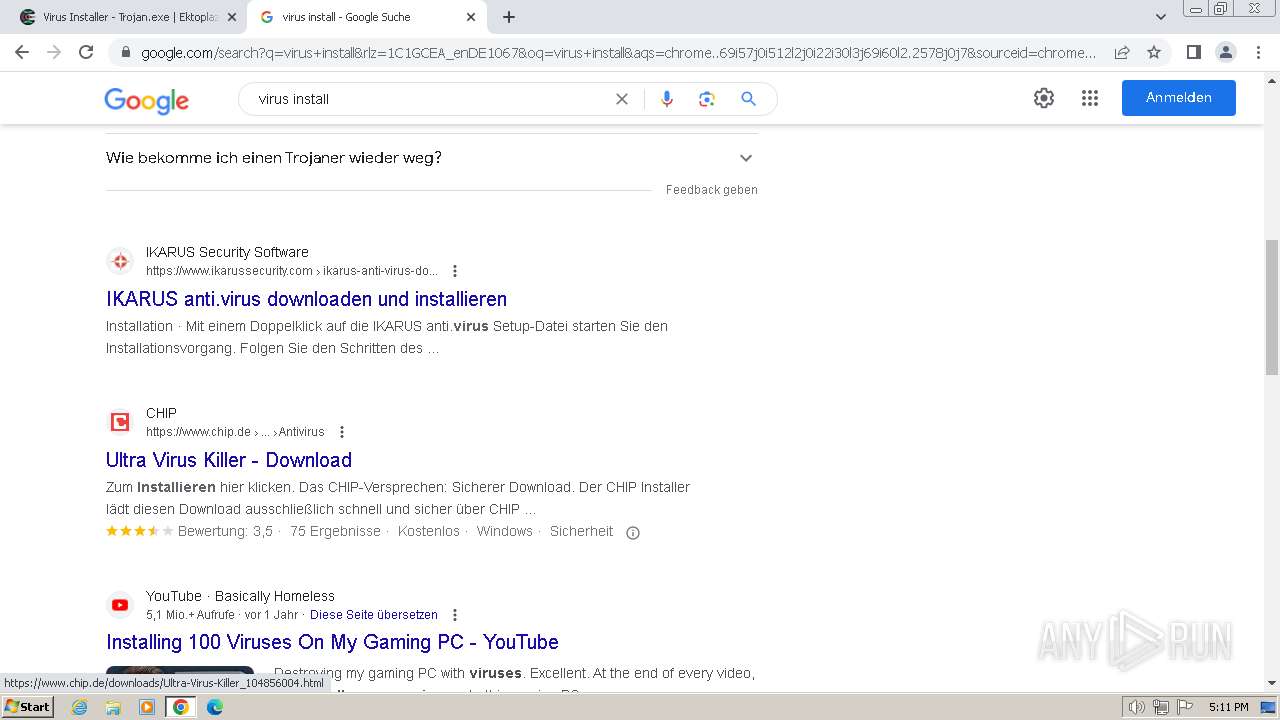The width and height of the screenshot is (1280, 720).
Task: Click 'Diese Seite übersetzen' link
Action: pos(374,615)
